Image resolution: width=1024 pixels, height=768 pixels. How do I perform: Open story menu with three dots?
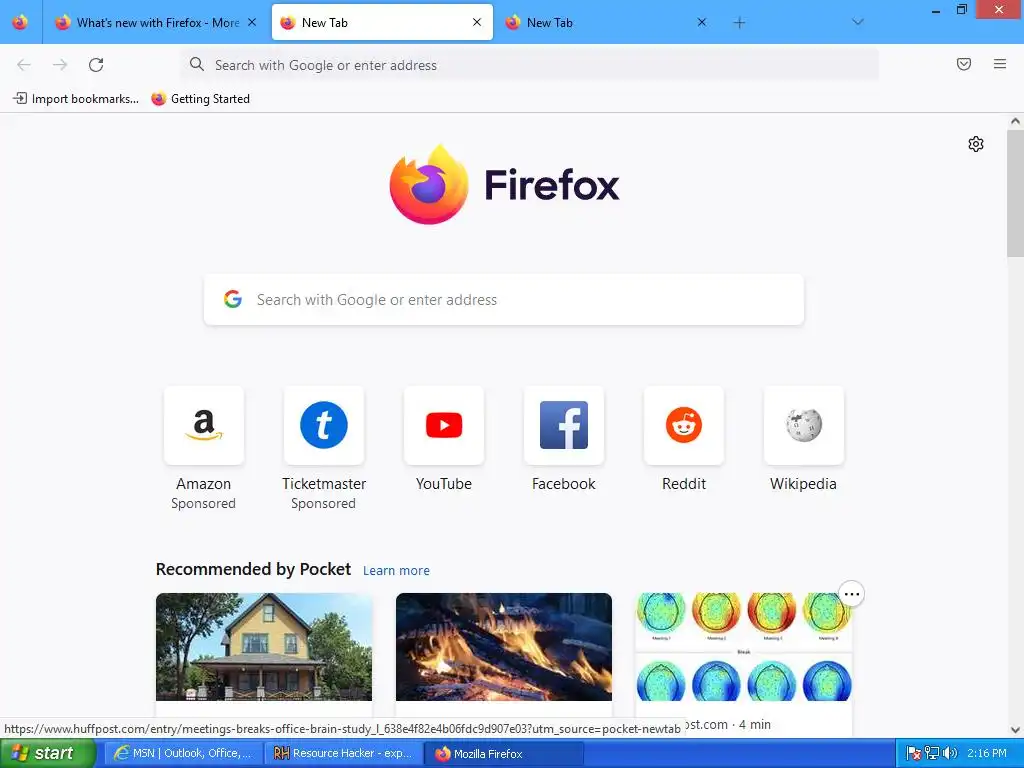(x=852, y=594)
